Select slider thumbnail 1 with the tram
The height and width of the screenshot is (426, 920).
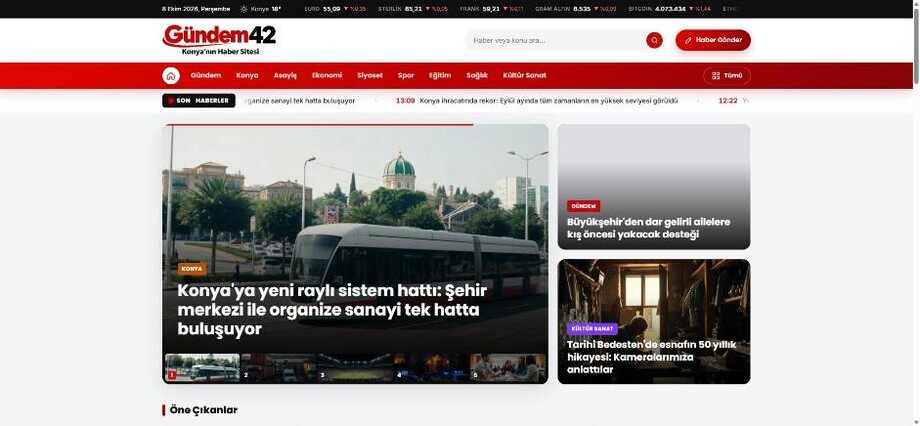(x=202, y=368)
